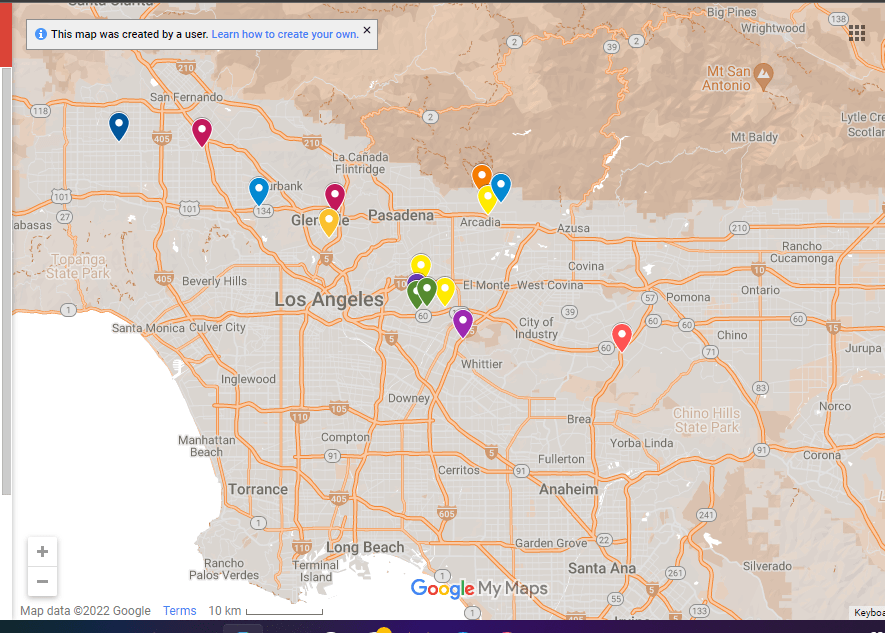Image resolution: width=885 pixels, height=633 pixels.
Task: Open the yellow pin directly above Arcadia
Action: tap(488, 198)
